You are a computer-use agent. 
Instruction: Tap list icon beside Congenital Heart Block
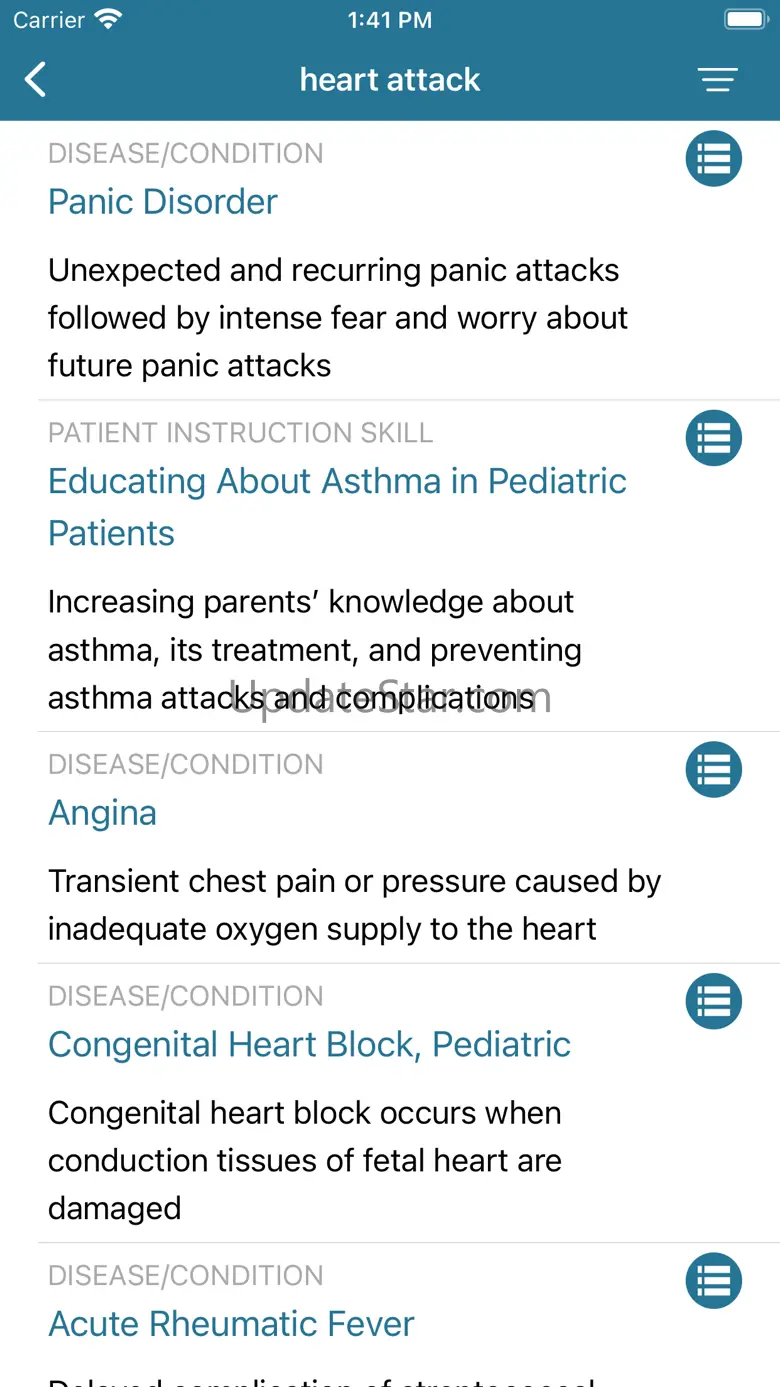(x=713, y=1001)
